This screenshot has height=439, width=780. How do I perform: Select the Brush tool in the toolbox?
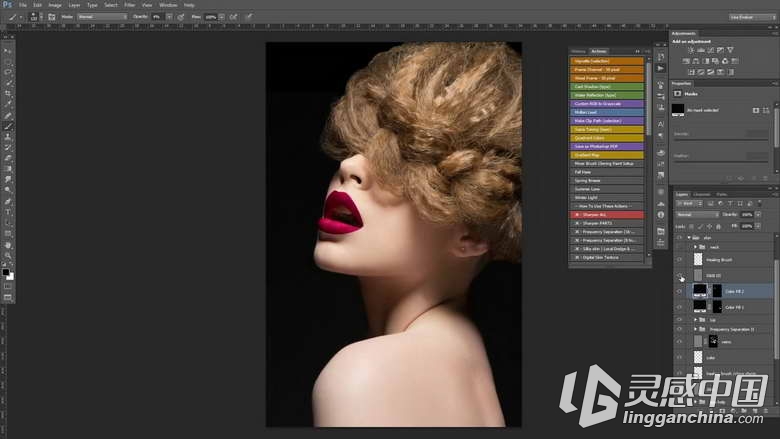click(x=7, y=126)
